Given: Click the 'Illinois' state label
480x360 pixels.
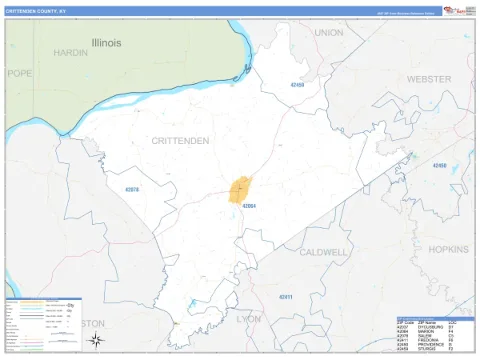Looking at the screenshot, I should [x=106, y=43].
